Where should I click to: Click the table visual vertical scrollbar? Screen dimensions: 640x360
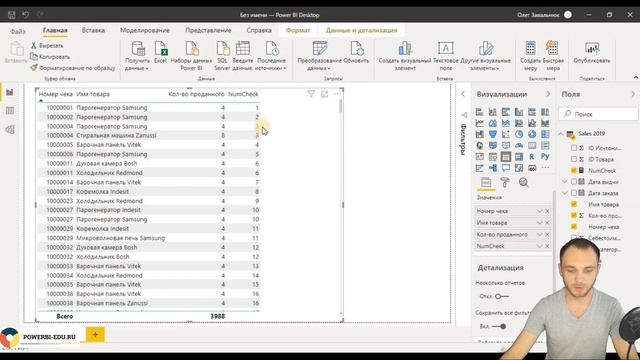pos(340,106)
